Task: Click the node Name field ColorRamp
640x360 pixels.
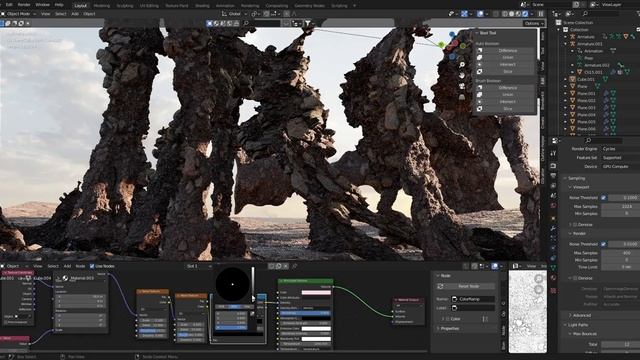Action: point(473,299)
